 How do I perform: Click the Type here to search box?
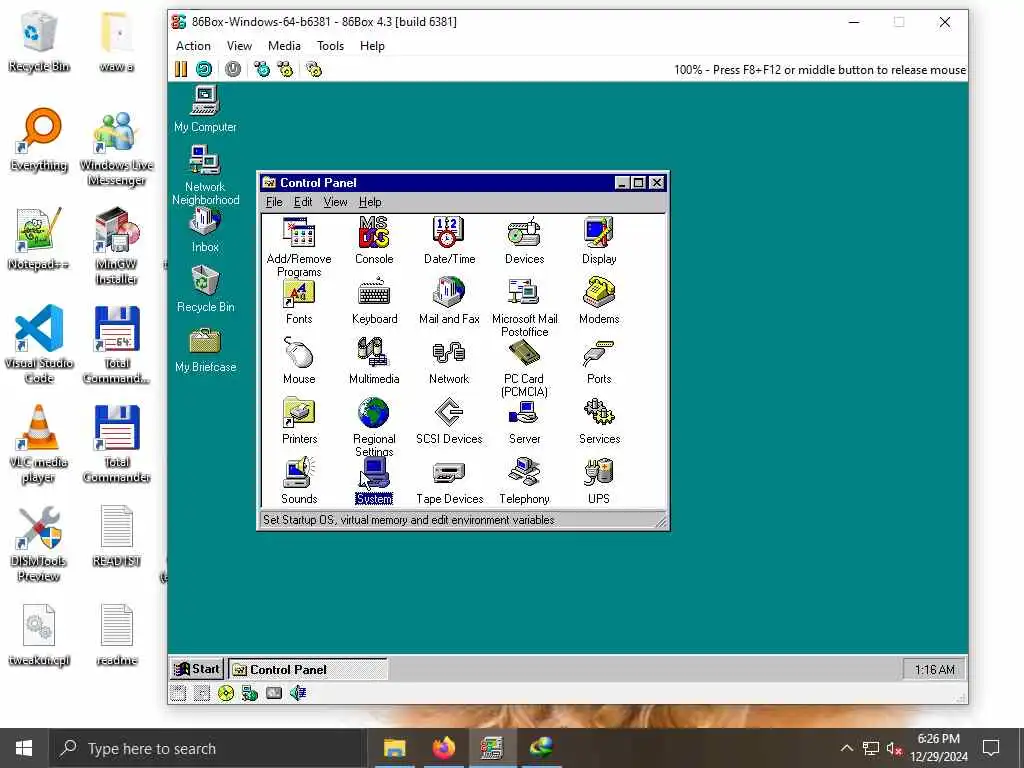coord(207,748)
